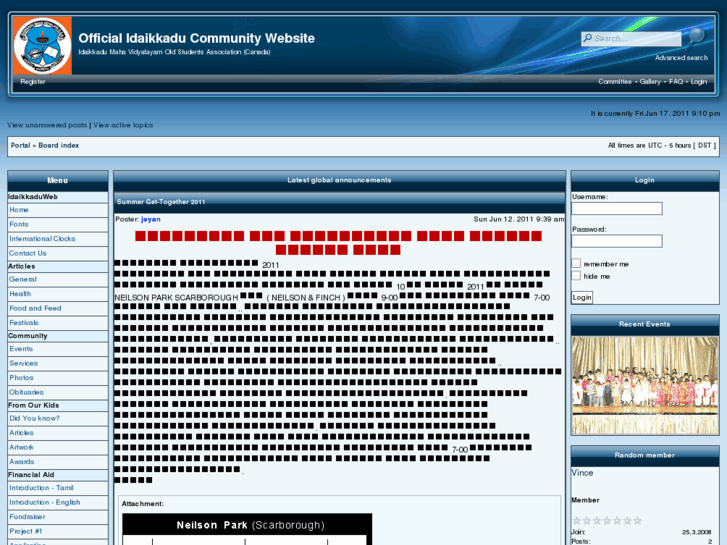
Task: Open Did You know? page
Action: coord(34,418)
